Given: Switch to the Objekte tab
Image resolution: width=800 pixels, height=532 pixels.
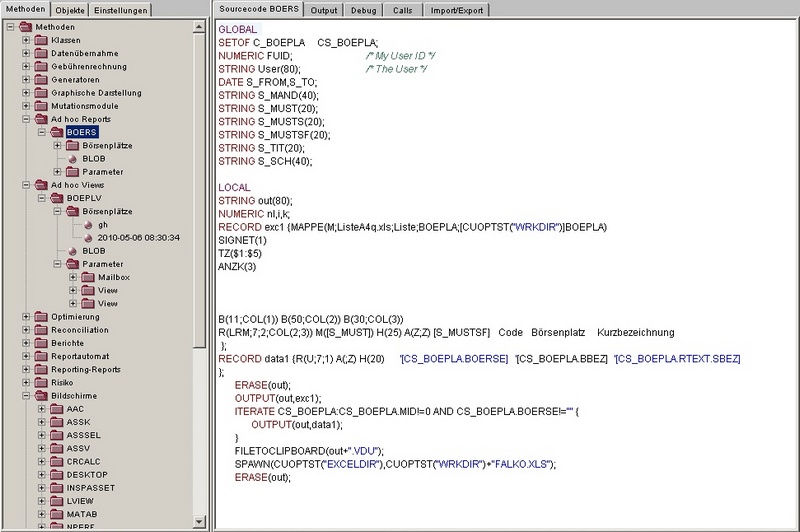Looking at the screenshot, I should click(70, 10).
